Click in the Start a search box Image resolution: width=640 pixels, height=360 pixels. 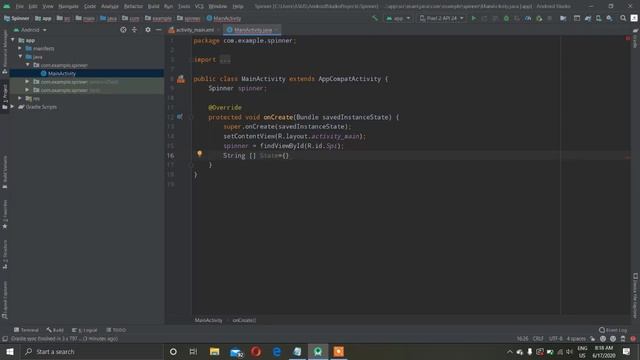[92, 351]
